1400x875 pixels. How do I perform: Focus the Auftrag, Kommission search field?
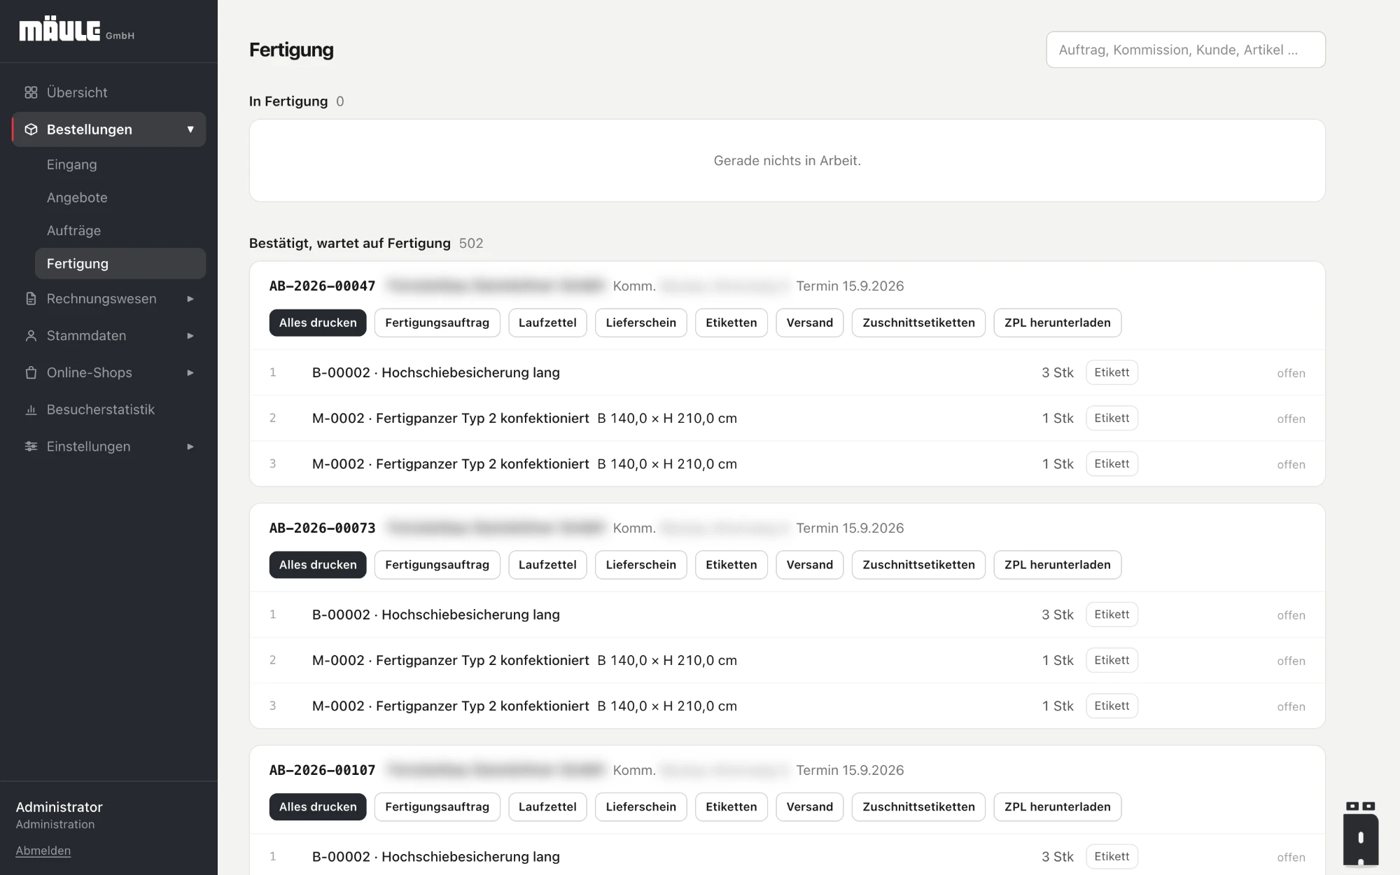coord(1185,50)
